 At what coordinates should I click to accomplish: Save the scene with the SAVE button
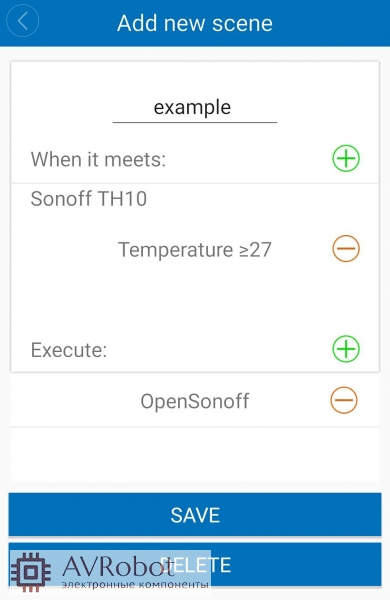point(195,514)
